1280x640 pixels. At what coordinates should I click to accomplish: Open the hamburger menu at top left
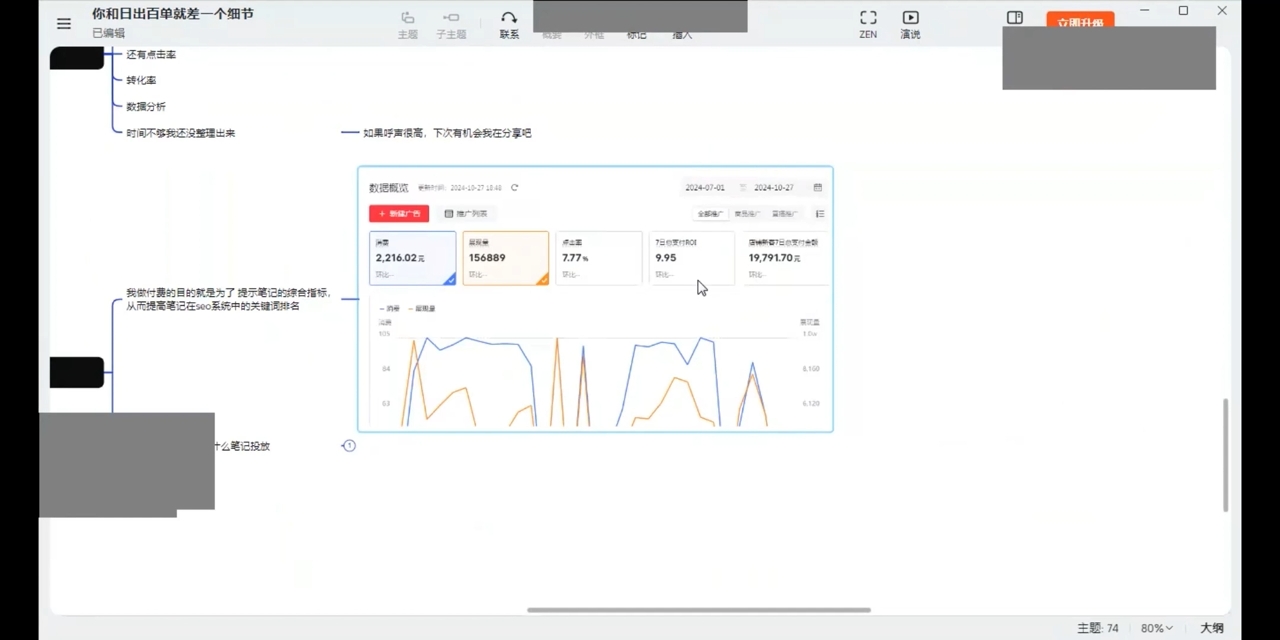[x=63, y=23]
